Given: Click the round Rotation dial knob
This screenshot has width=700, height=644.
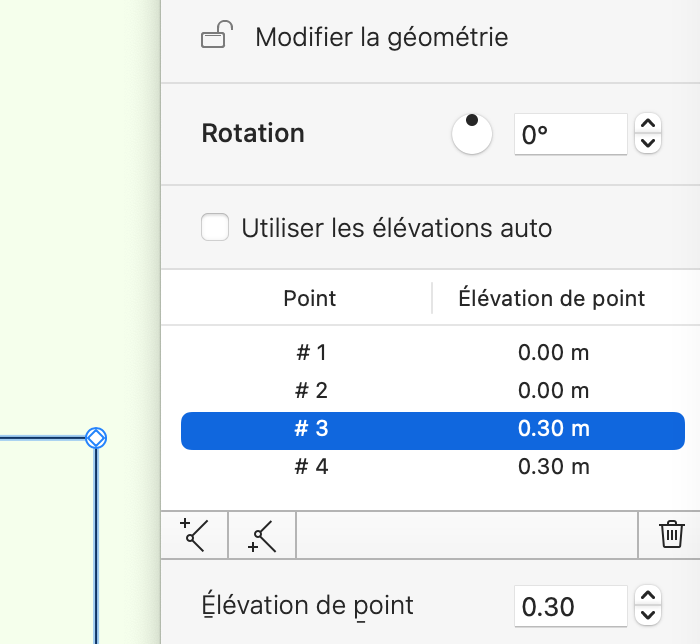Looking at the screenshot, I should click(x=472, y=134).
